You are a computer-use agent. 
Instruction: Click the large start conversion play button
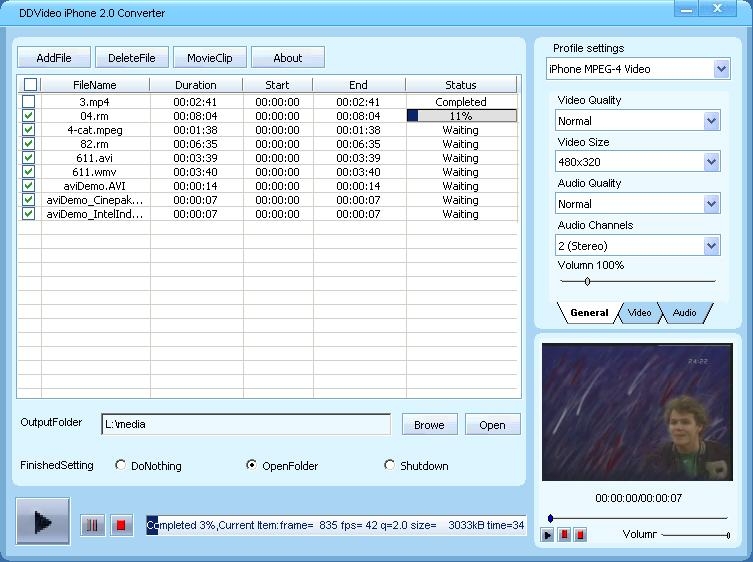43,521
